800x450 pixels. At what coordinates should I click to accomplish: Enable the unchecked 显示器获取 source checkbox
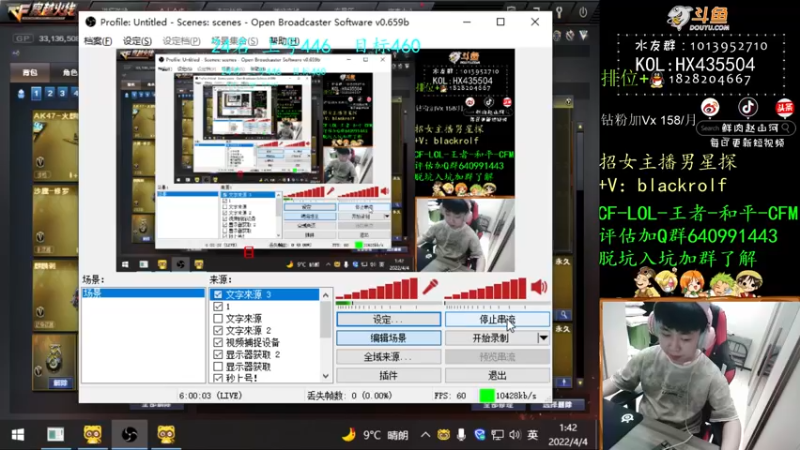point(218,366)
